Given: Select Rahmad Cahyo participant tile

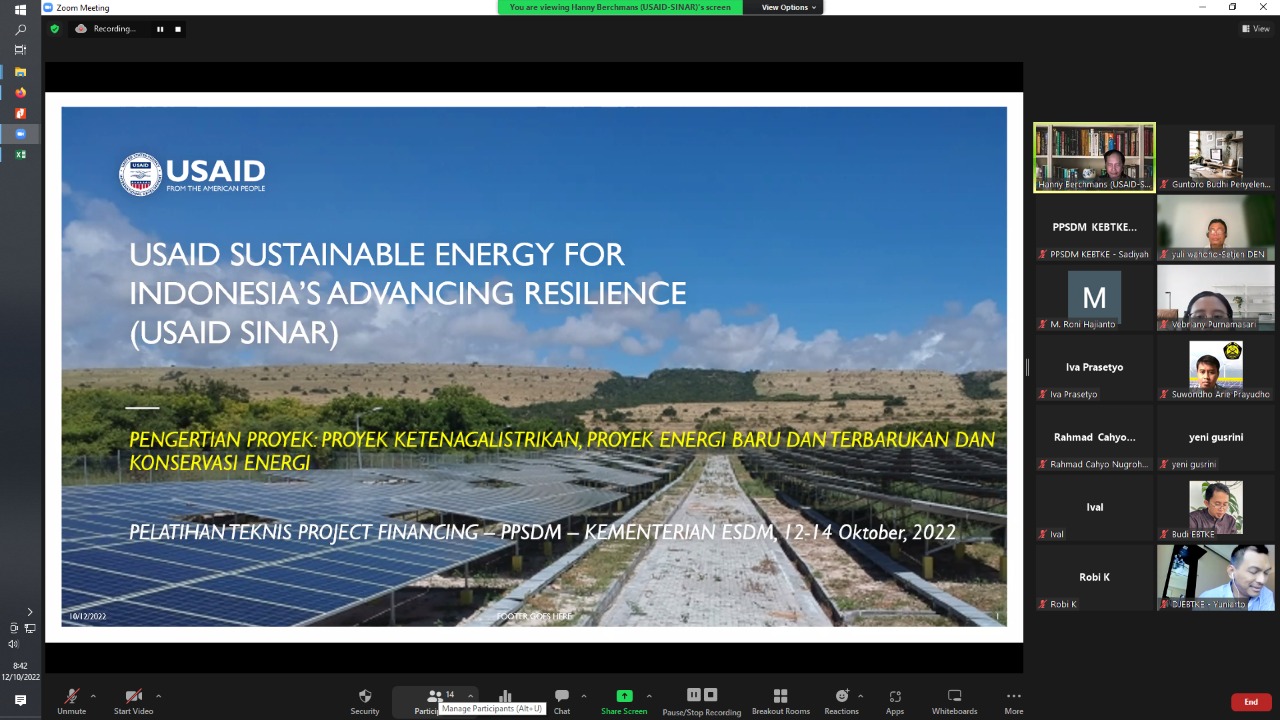Looking at the screenshot, I should point(1094,437).
